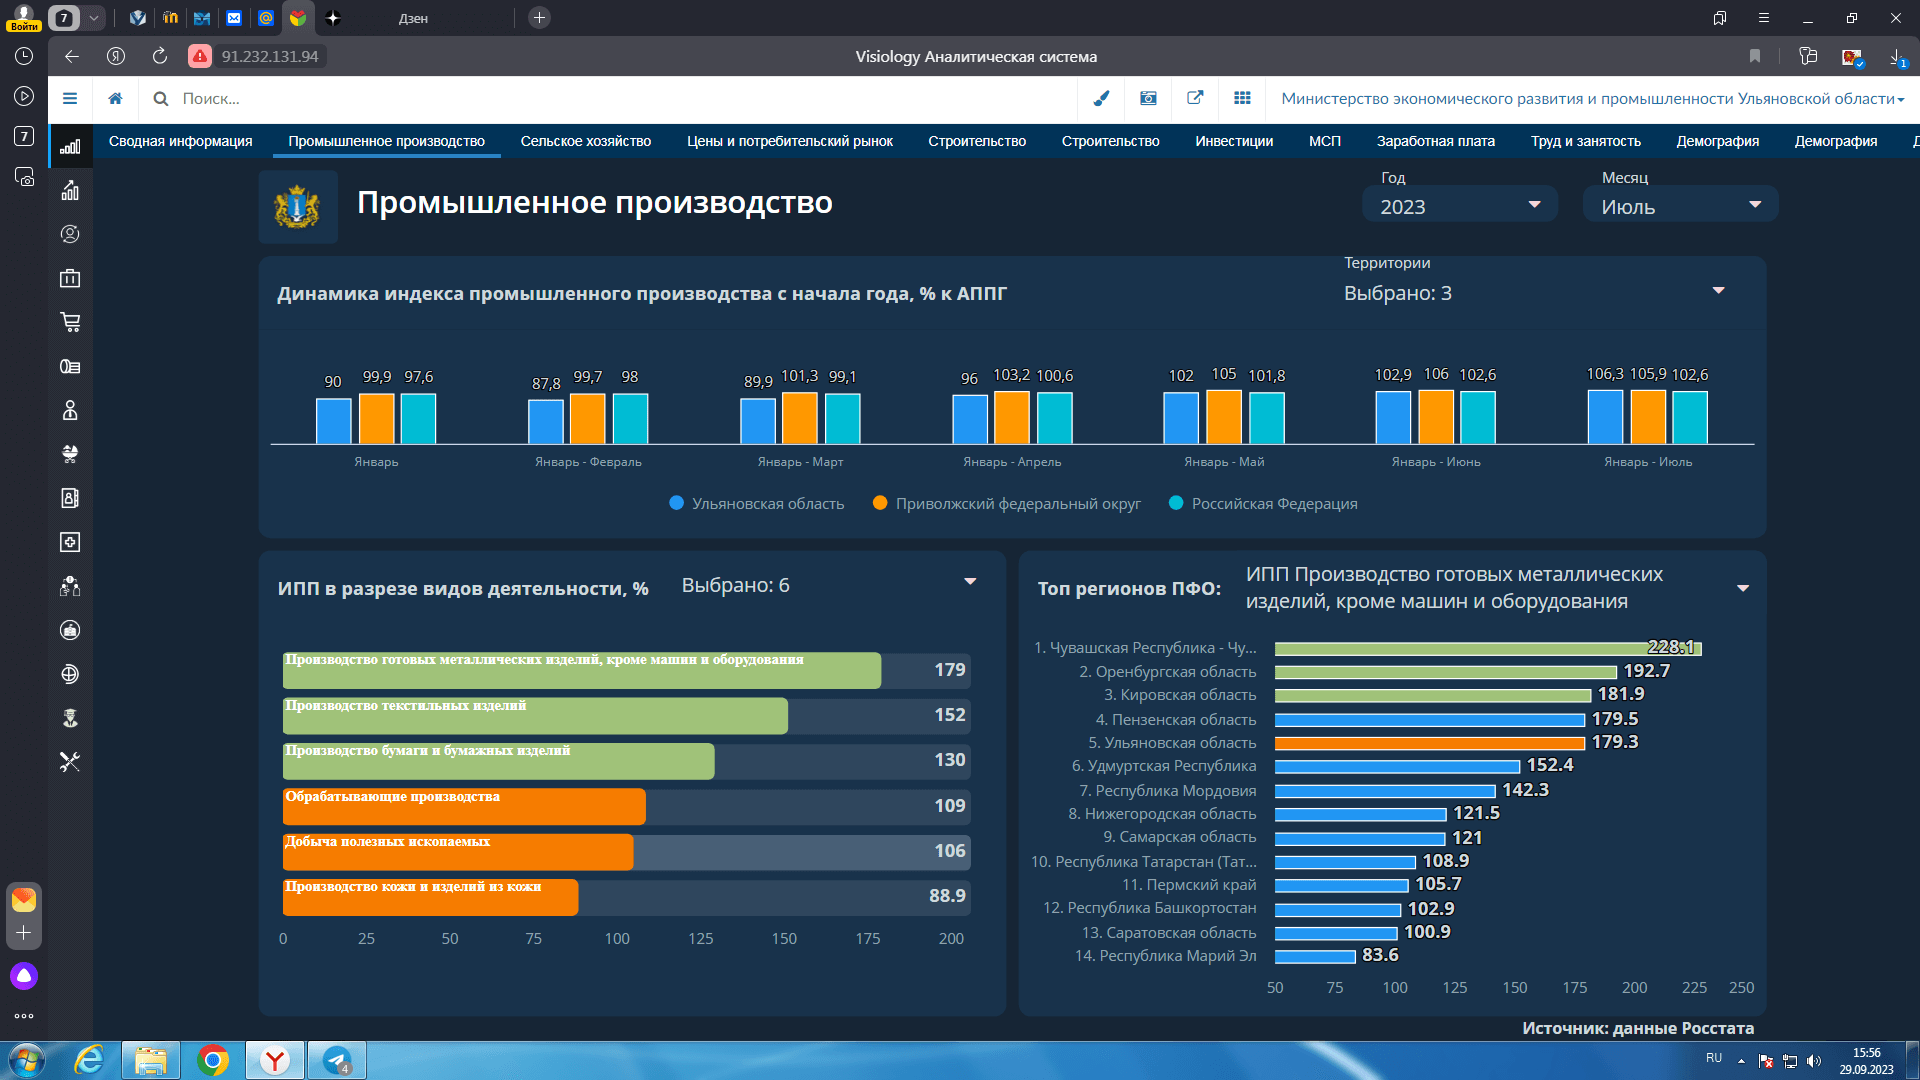Click the RU language indicator in tray
Viewport: 1920px width, 1080px height.
[x=1714, y=1058]
